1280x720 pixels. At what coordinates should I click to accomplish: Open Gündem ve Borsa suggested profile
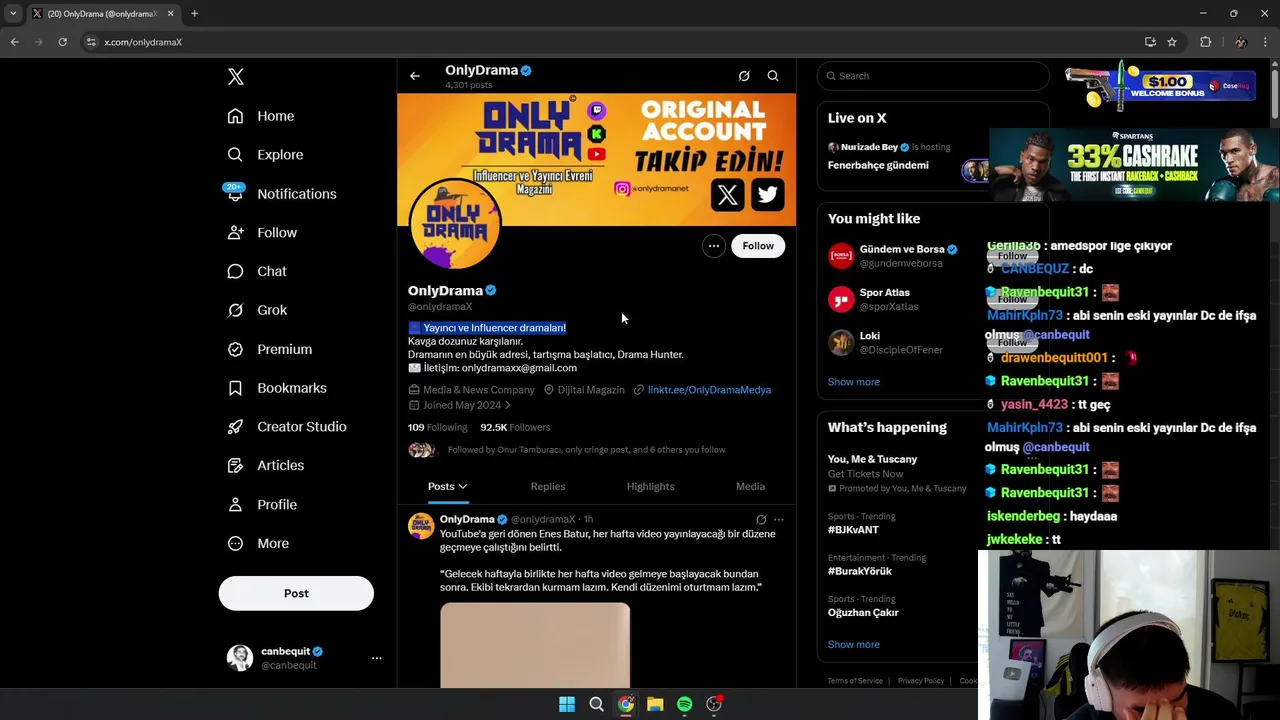[x=901, y=250]
